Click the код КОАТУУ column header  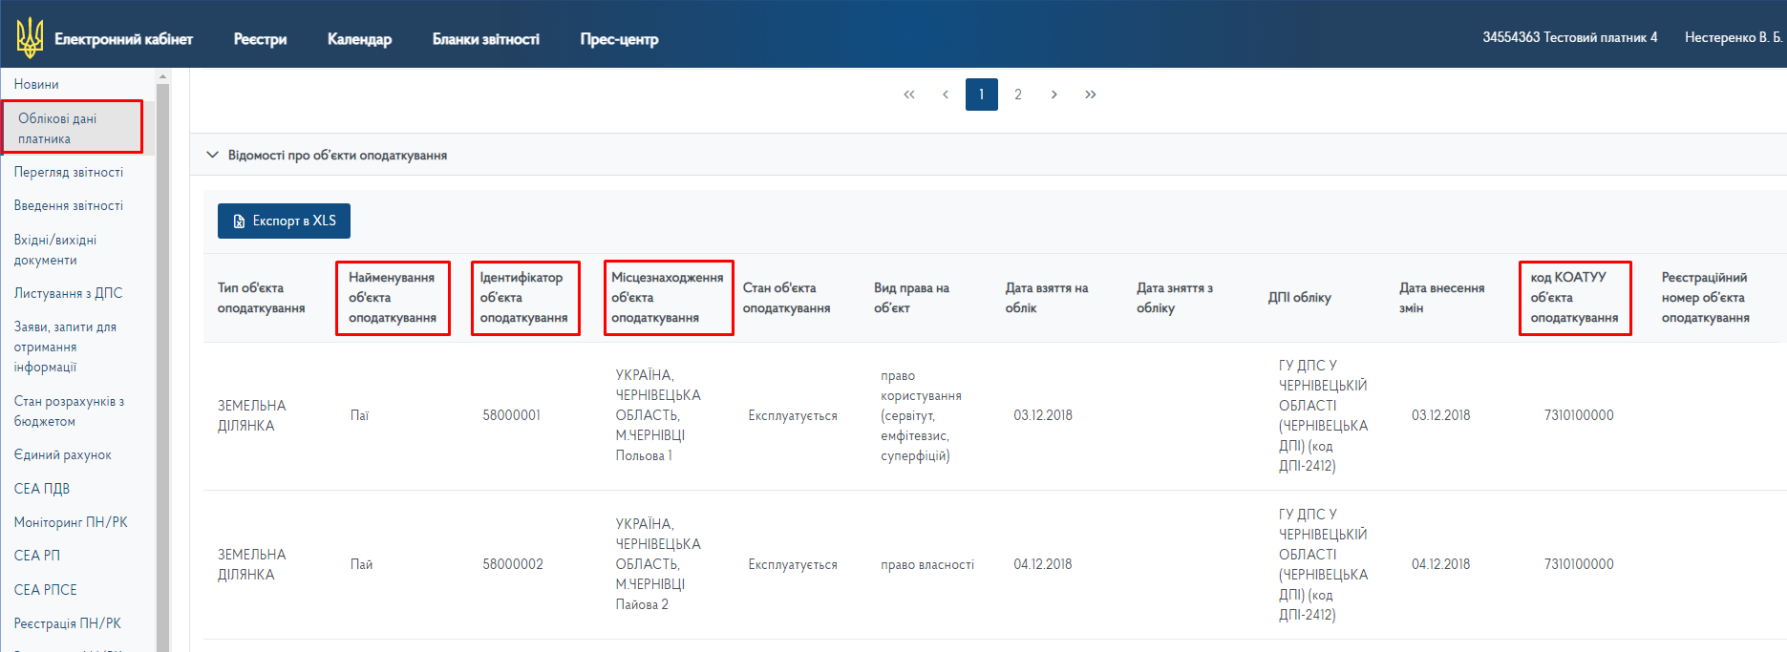click(x=1574, y=298)
